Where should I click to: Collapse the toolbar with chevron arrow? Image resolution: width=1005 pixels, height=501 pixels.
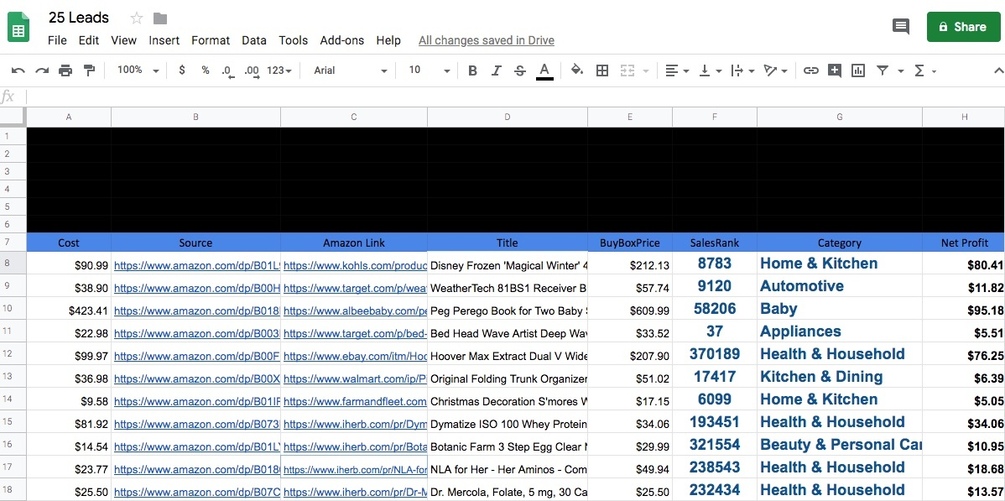point(998,70)
